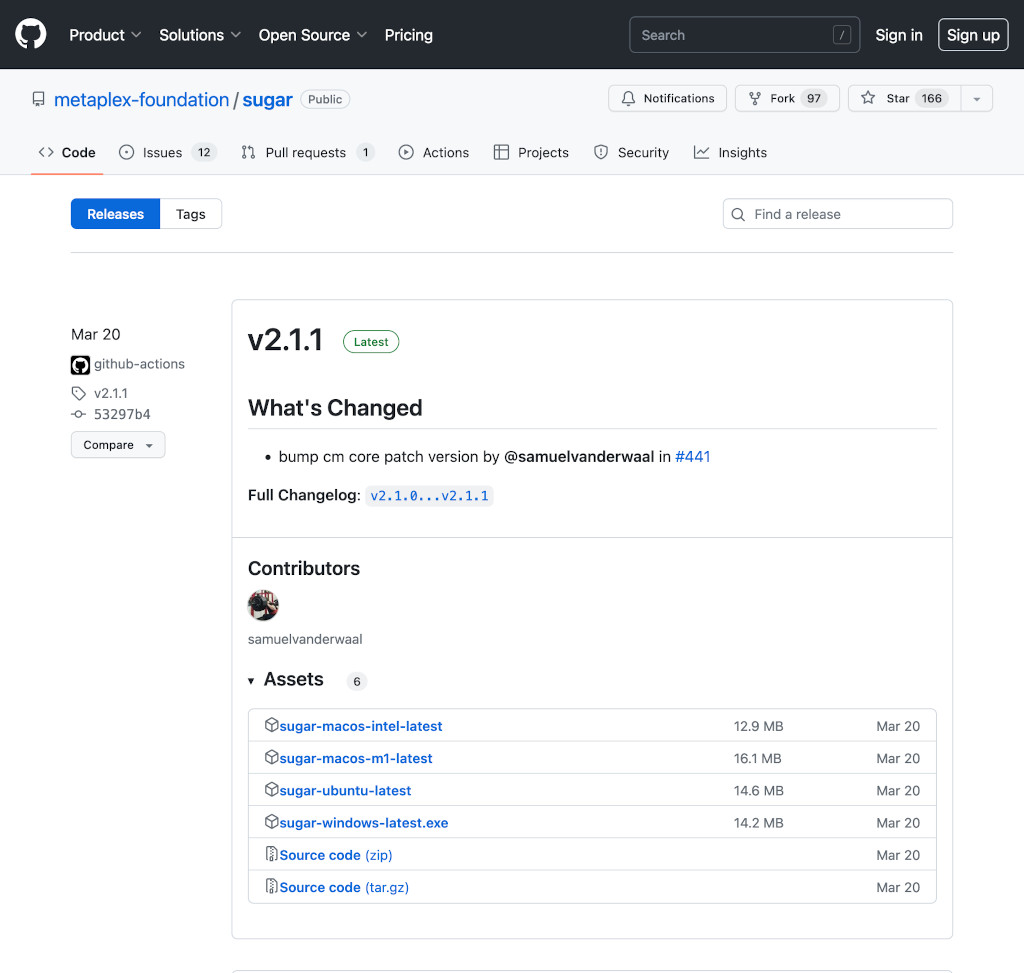Open the Pull requests tab
This screenshot has width=1024, height=973.
308,152
